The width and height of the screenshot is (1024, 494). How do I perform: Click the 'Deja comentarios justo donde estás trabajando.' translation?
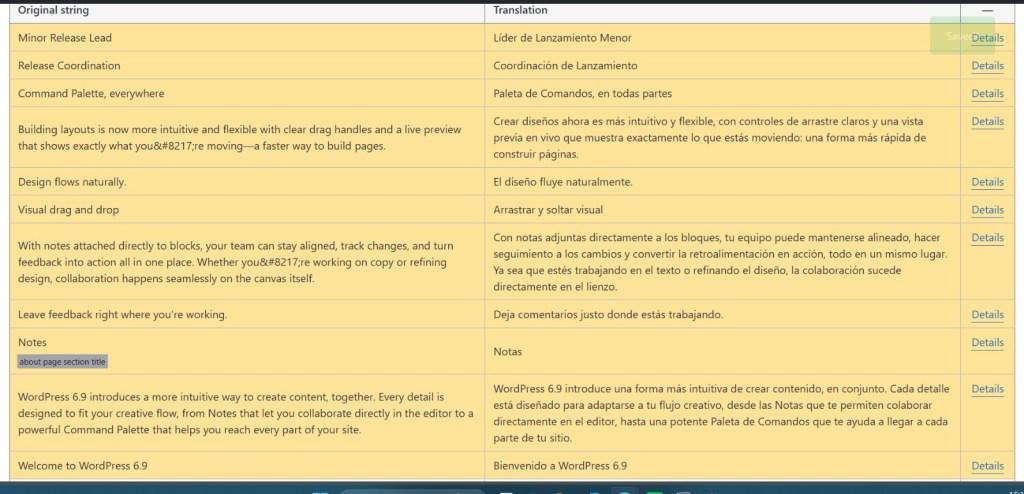608,315
